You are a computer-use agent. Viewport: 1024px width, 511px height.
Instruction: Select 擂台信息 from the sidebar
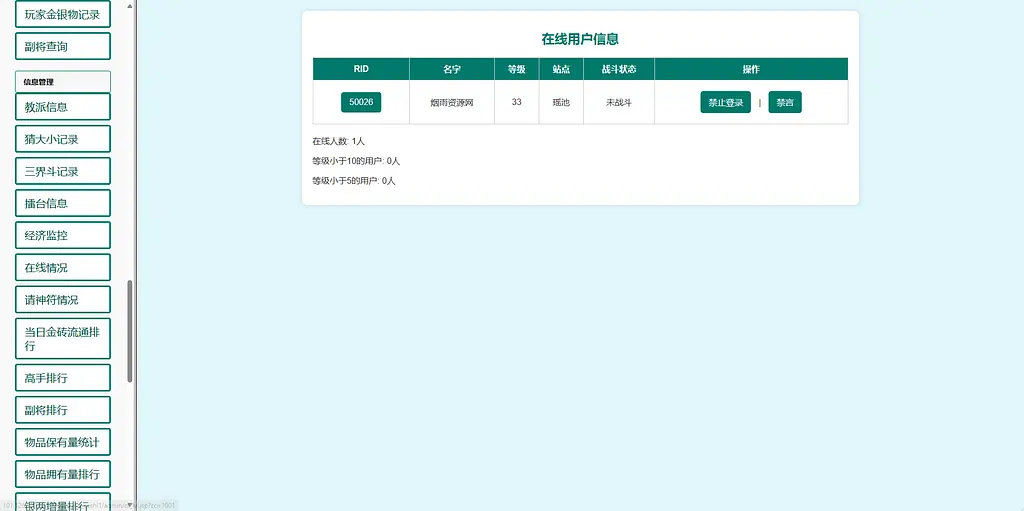(63, 203)
